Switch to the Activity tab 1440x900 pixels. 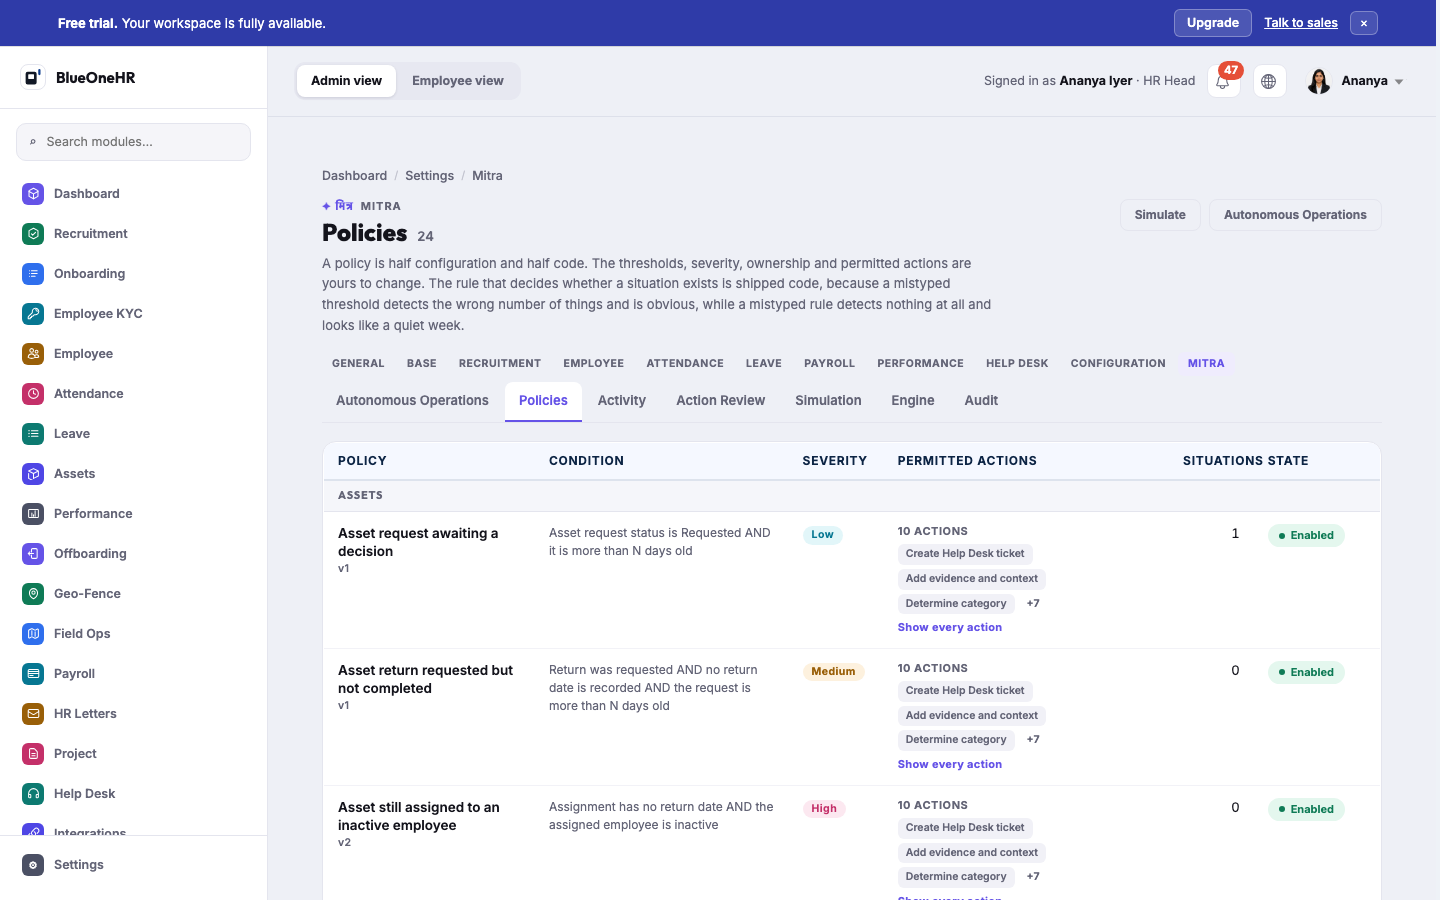(622, 401)
